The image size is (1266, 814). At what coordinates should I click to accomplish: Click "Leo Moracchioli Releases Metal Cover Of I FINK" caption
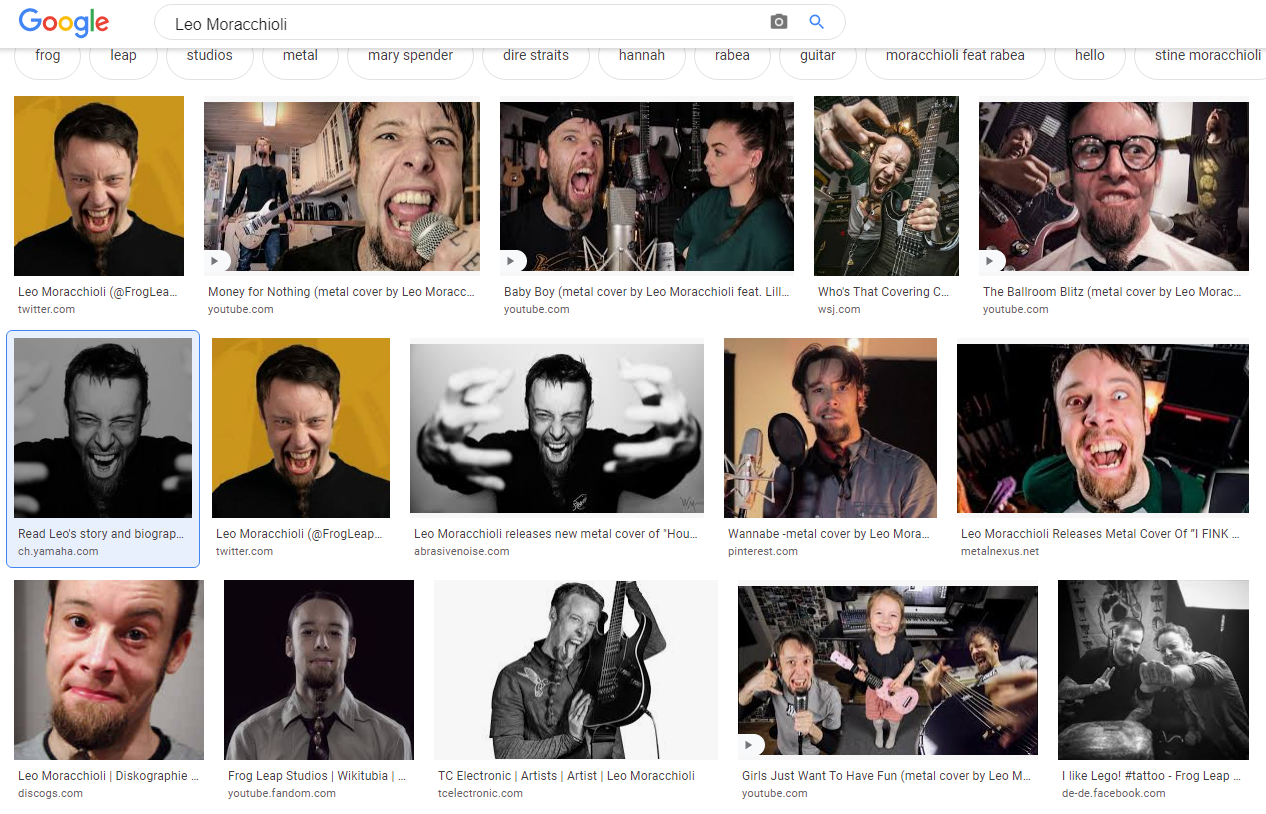click(x=1101, y=534)
